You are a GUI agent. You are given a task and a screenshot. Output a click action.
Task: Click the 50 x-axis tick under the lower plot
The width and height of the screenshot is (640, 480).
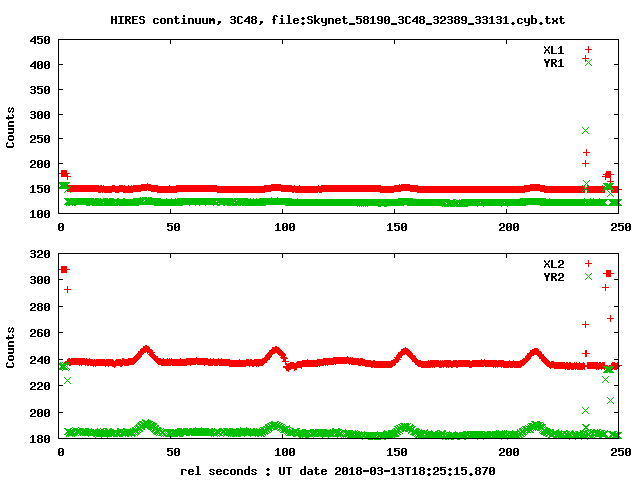(173, 452)
